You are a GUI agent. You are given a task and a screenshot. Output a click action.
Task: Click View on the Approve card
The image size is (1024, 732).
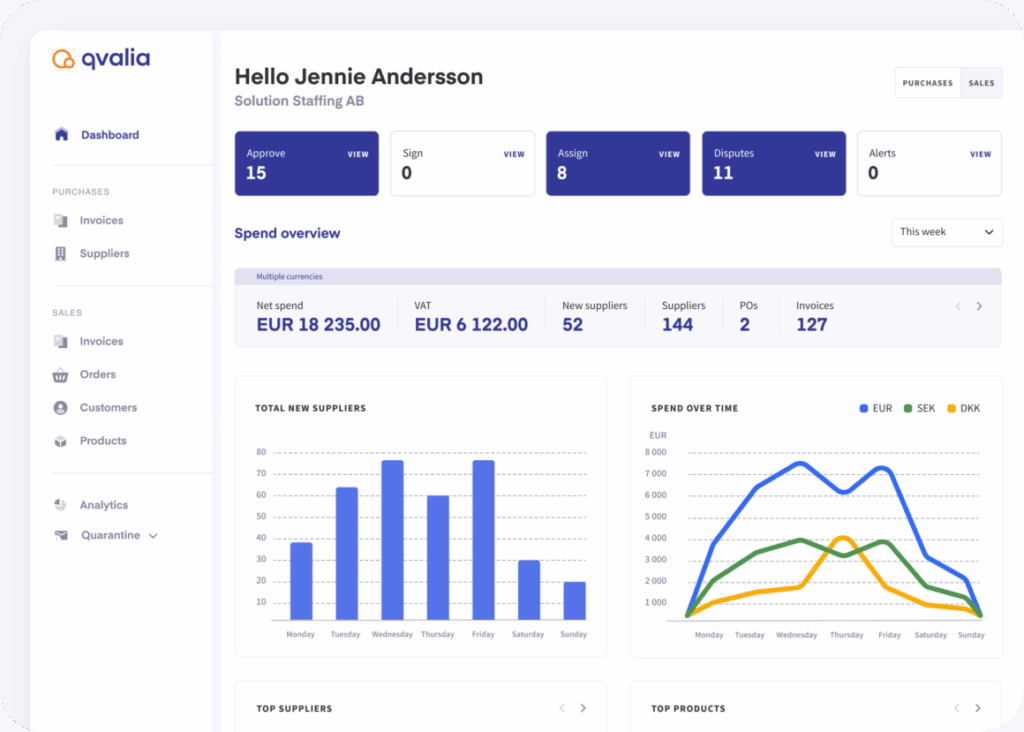pos(358,155)
